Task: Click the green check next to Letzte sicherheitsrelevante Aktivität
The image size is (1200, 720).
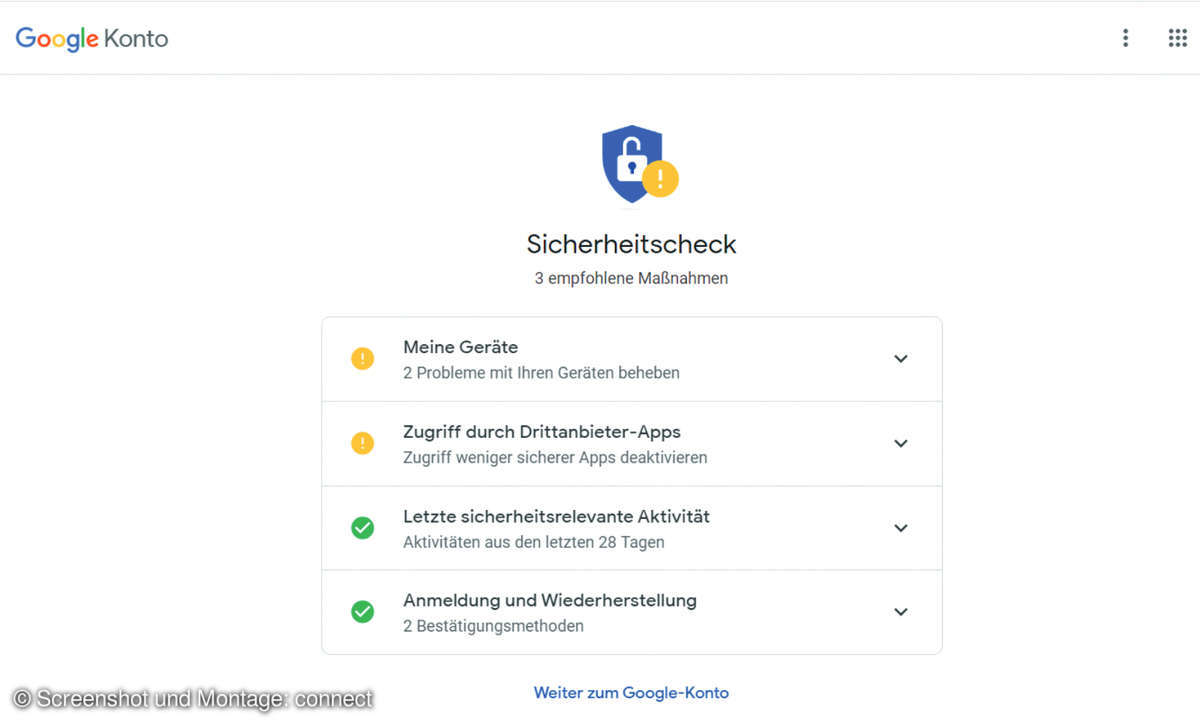Action: pyautogui.click(x=362, y=528)
